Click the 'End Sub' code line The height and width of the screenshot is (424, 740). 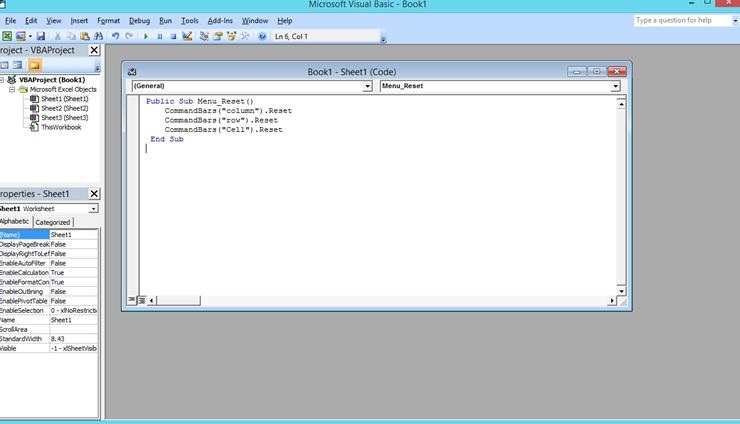point(167,139)
